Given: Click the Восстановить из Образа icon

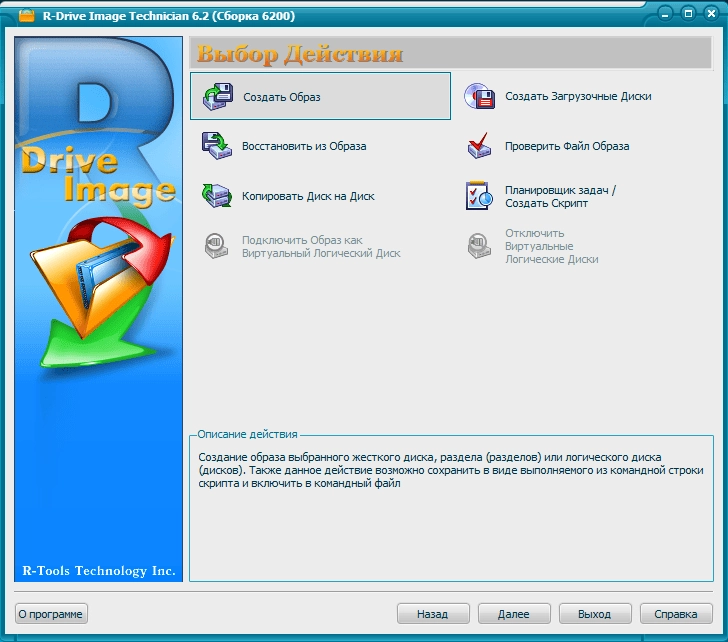Looking at the screenshot, I should [x=216, y=146].
